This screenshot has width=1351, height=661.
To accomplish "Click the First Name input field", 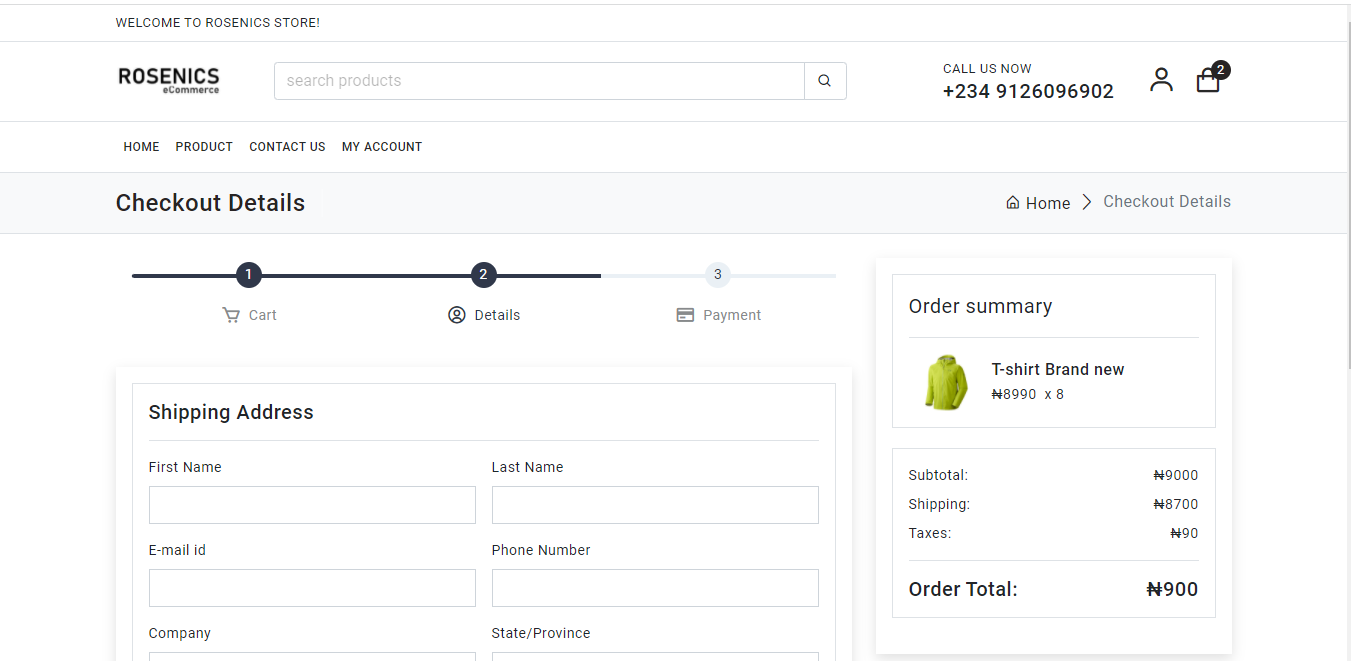I will tap(312, 505).
